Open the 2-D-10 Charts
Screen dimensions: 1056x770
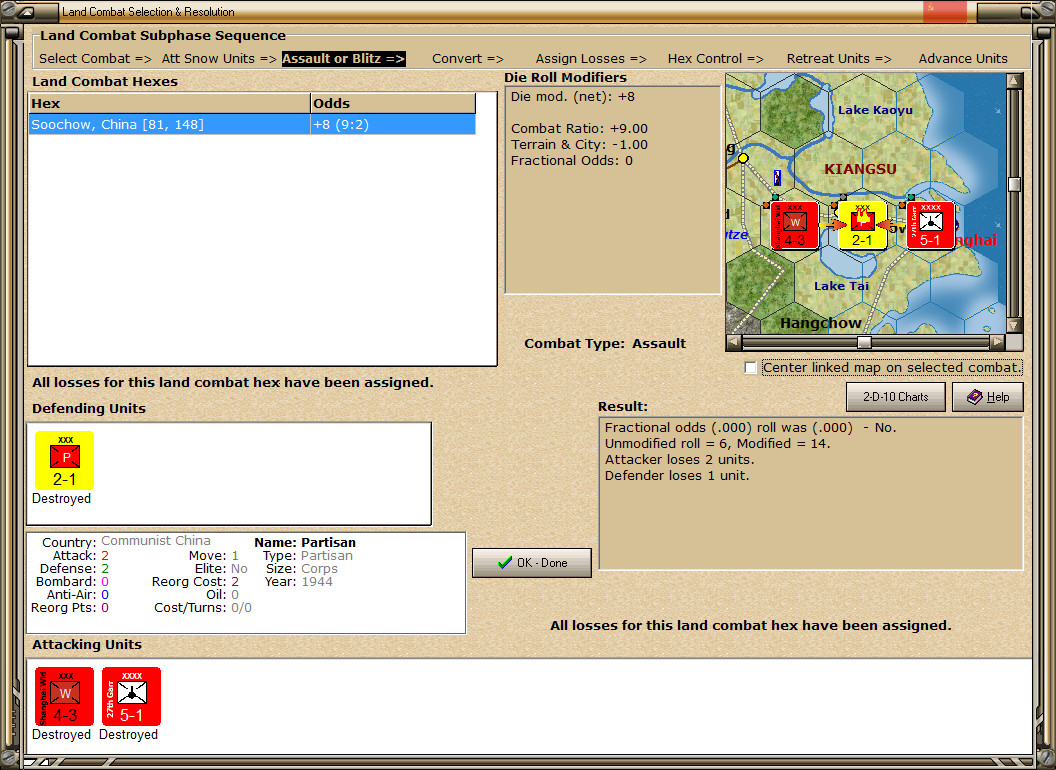(895, 397)
